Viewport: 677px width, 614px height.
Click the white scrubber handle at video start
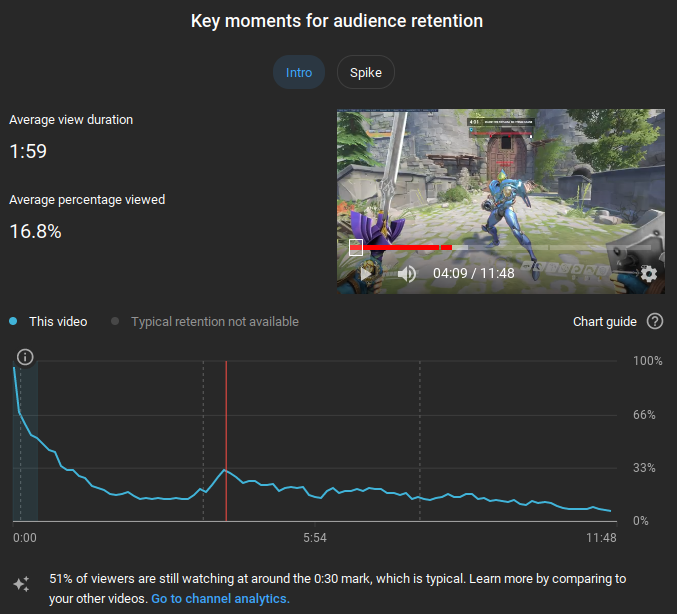click(x=355, y=247)
